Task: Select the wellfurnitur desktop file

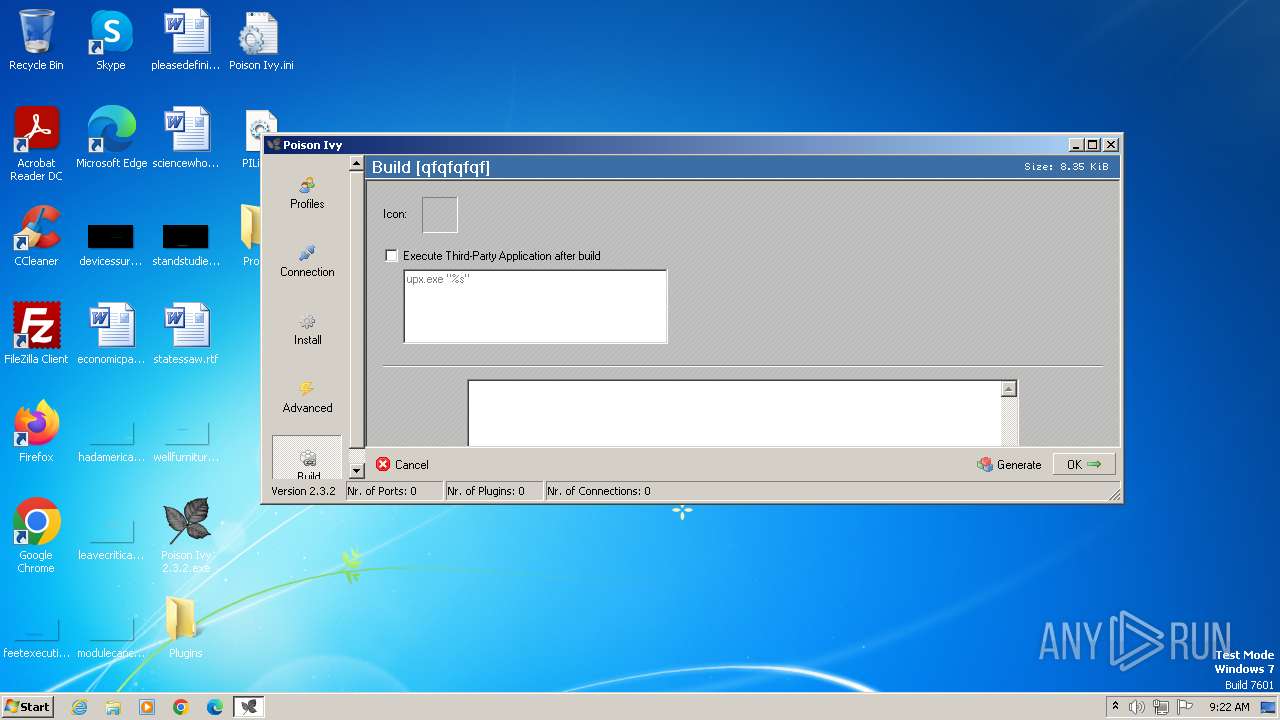Action: click(186, 440)
